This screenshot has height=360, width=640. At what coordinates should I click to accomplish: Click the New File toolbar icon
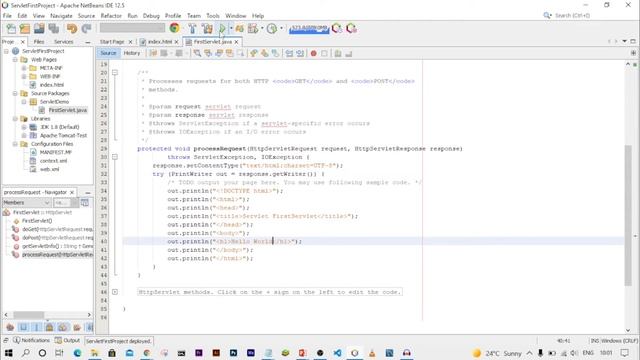click(11, 29)
